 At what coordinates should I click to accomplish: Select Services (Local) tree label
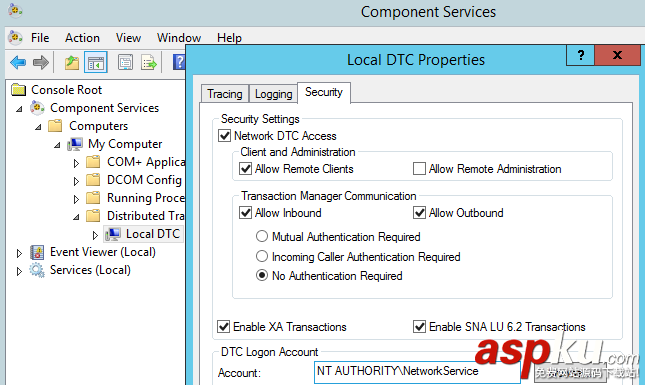(90, 270)
